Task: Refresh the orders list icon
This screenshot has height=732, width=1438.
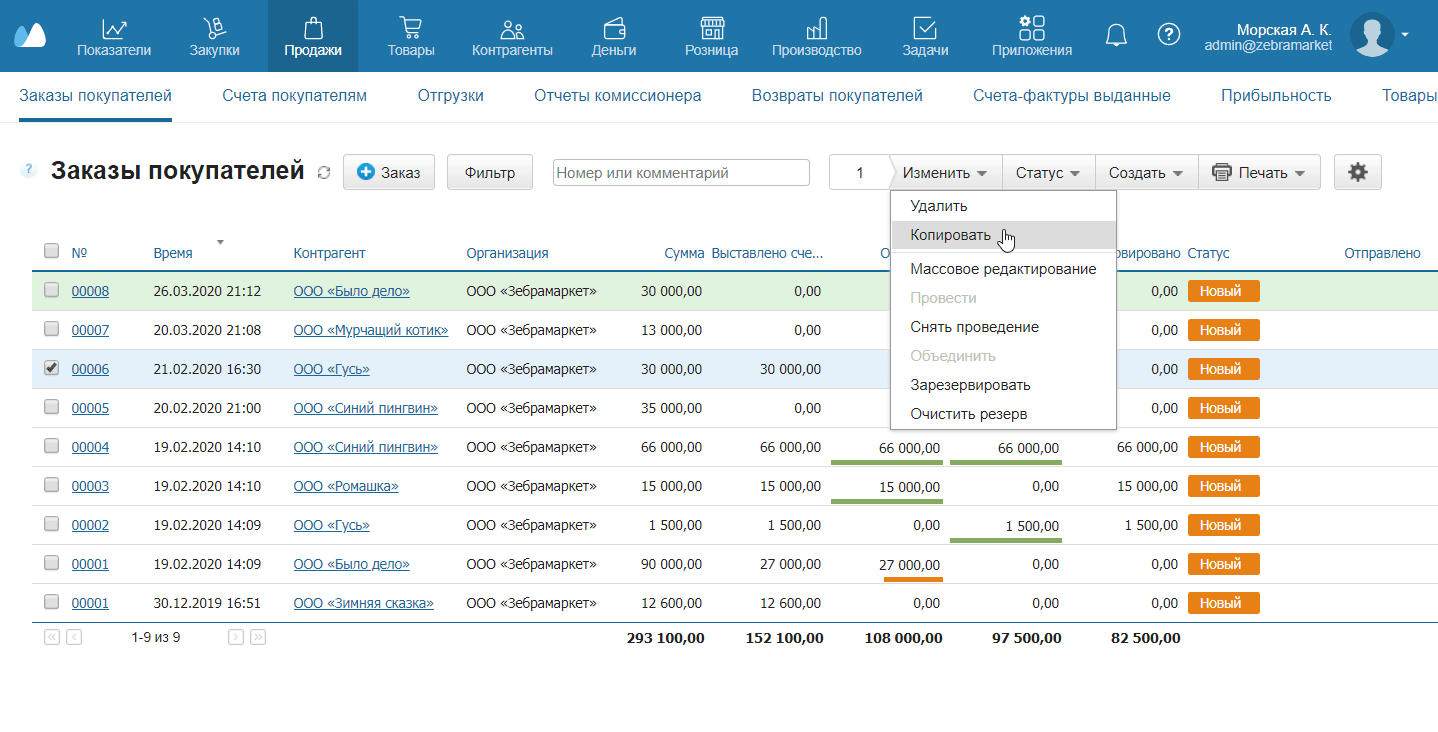Action: (323, 173)
